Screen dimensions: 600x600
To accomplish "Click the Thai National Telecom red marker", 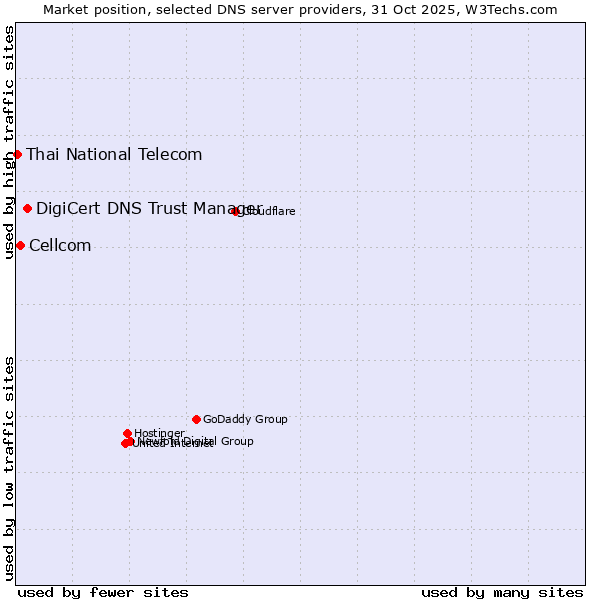I will tap(17, 154).
